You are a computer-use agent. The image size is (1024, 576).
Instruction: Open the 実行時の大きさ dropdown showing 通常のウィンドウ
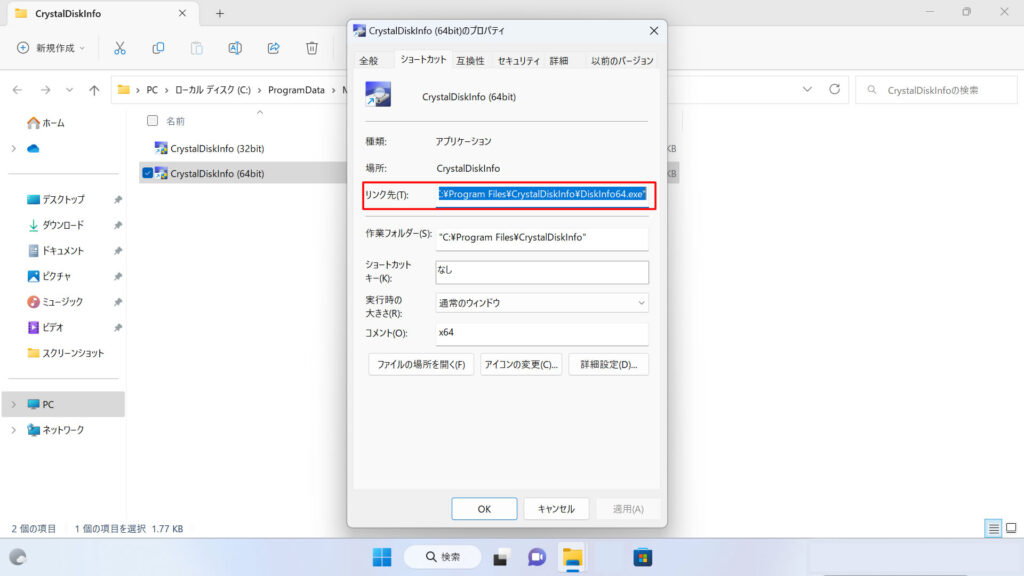(542, 303)
